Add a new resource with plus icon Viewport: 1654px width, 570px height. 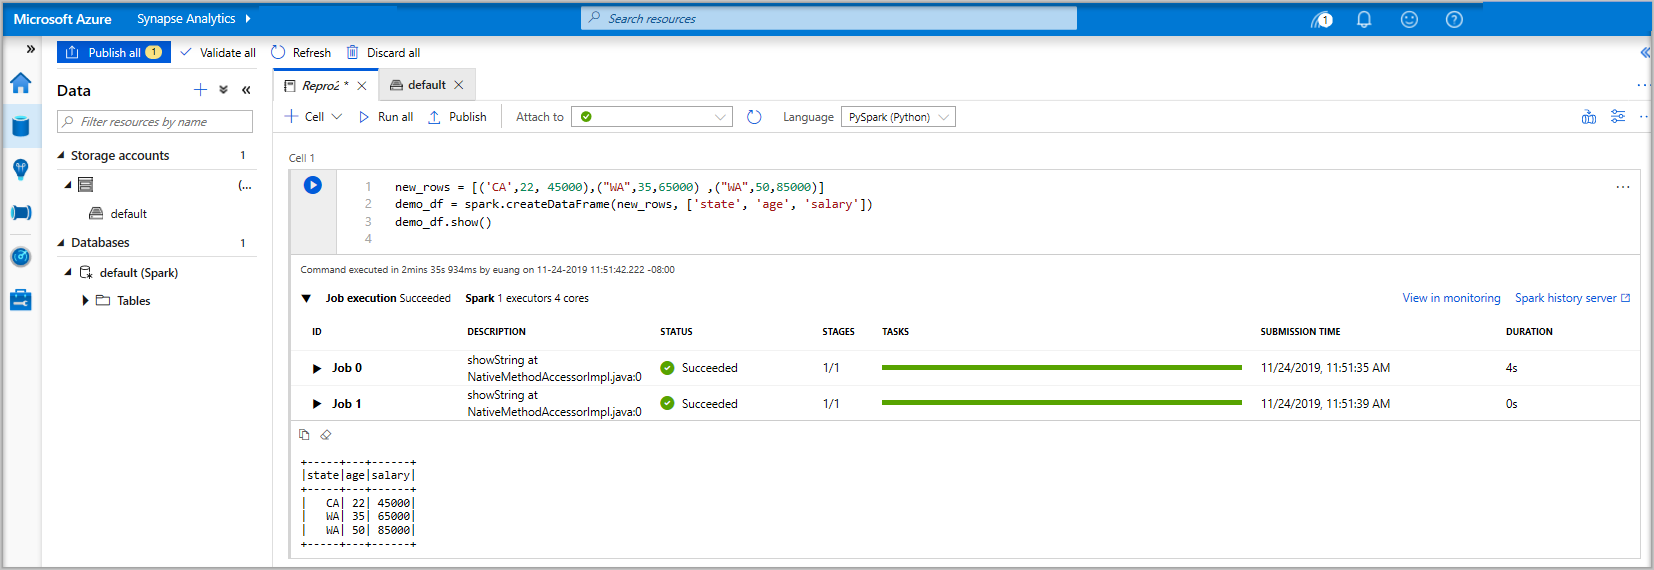[x=200, y=90]
